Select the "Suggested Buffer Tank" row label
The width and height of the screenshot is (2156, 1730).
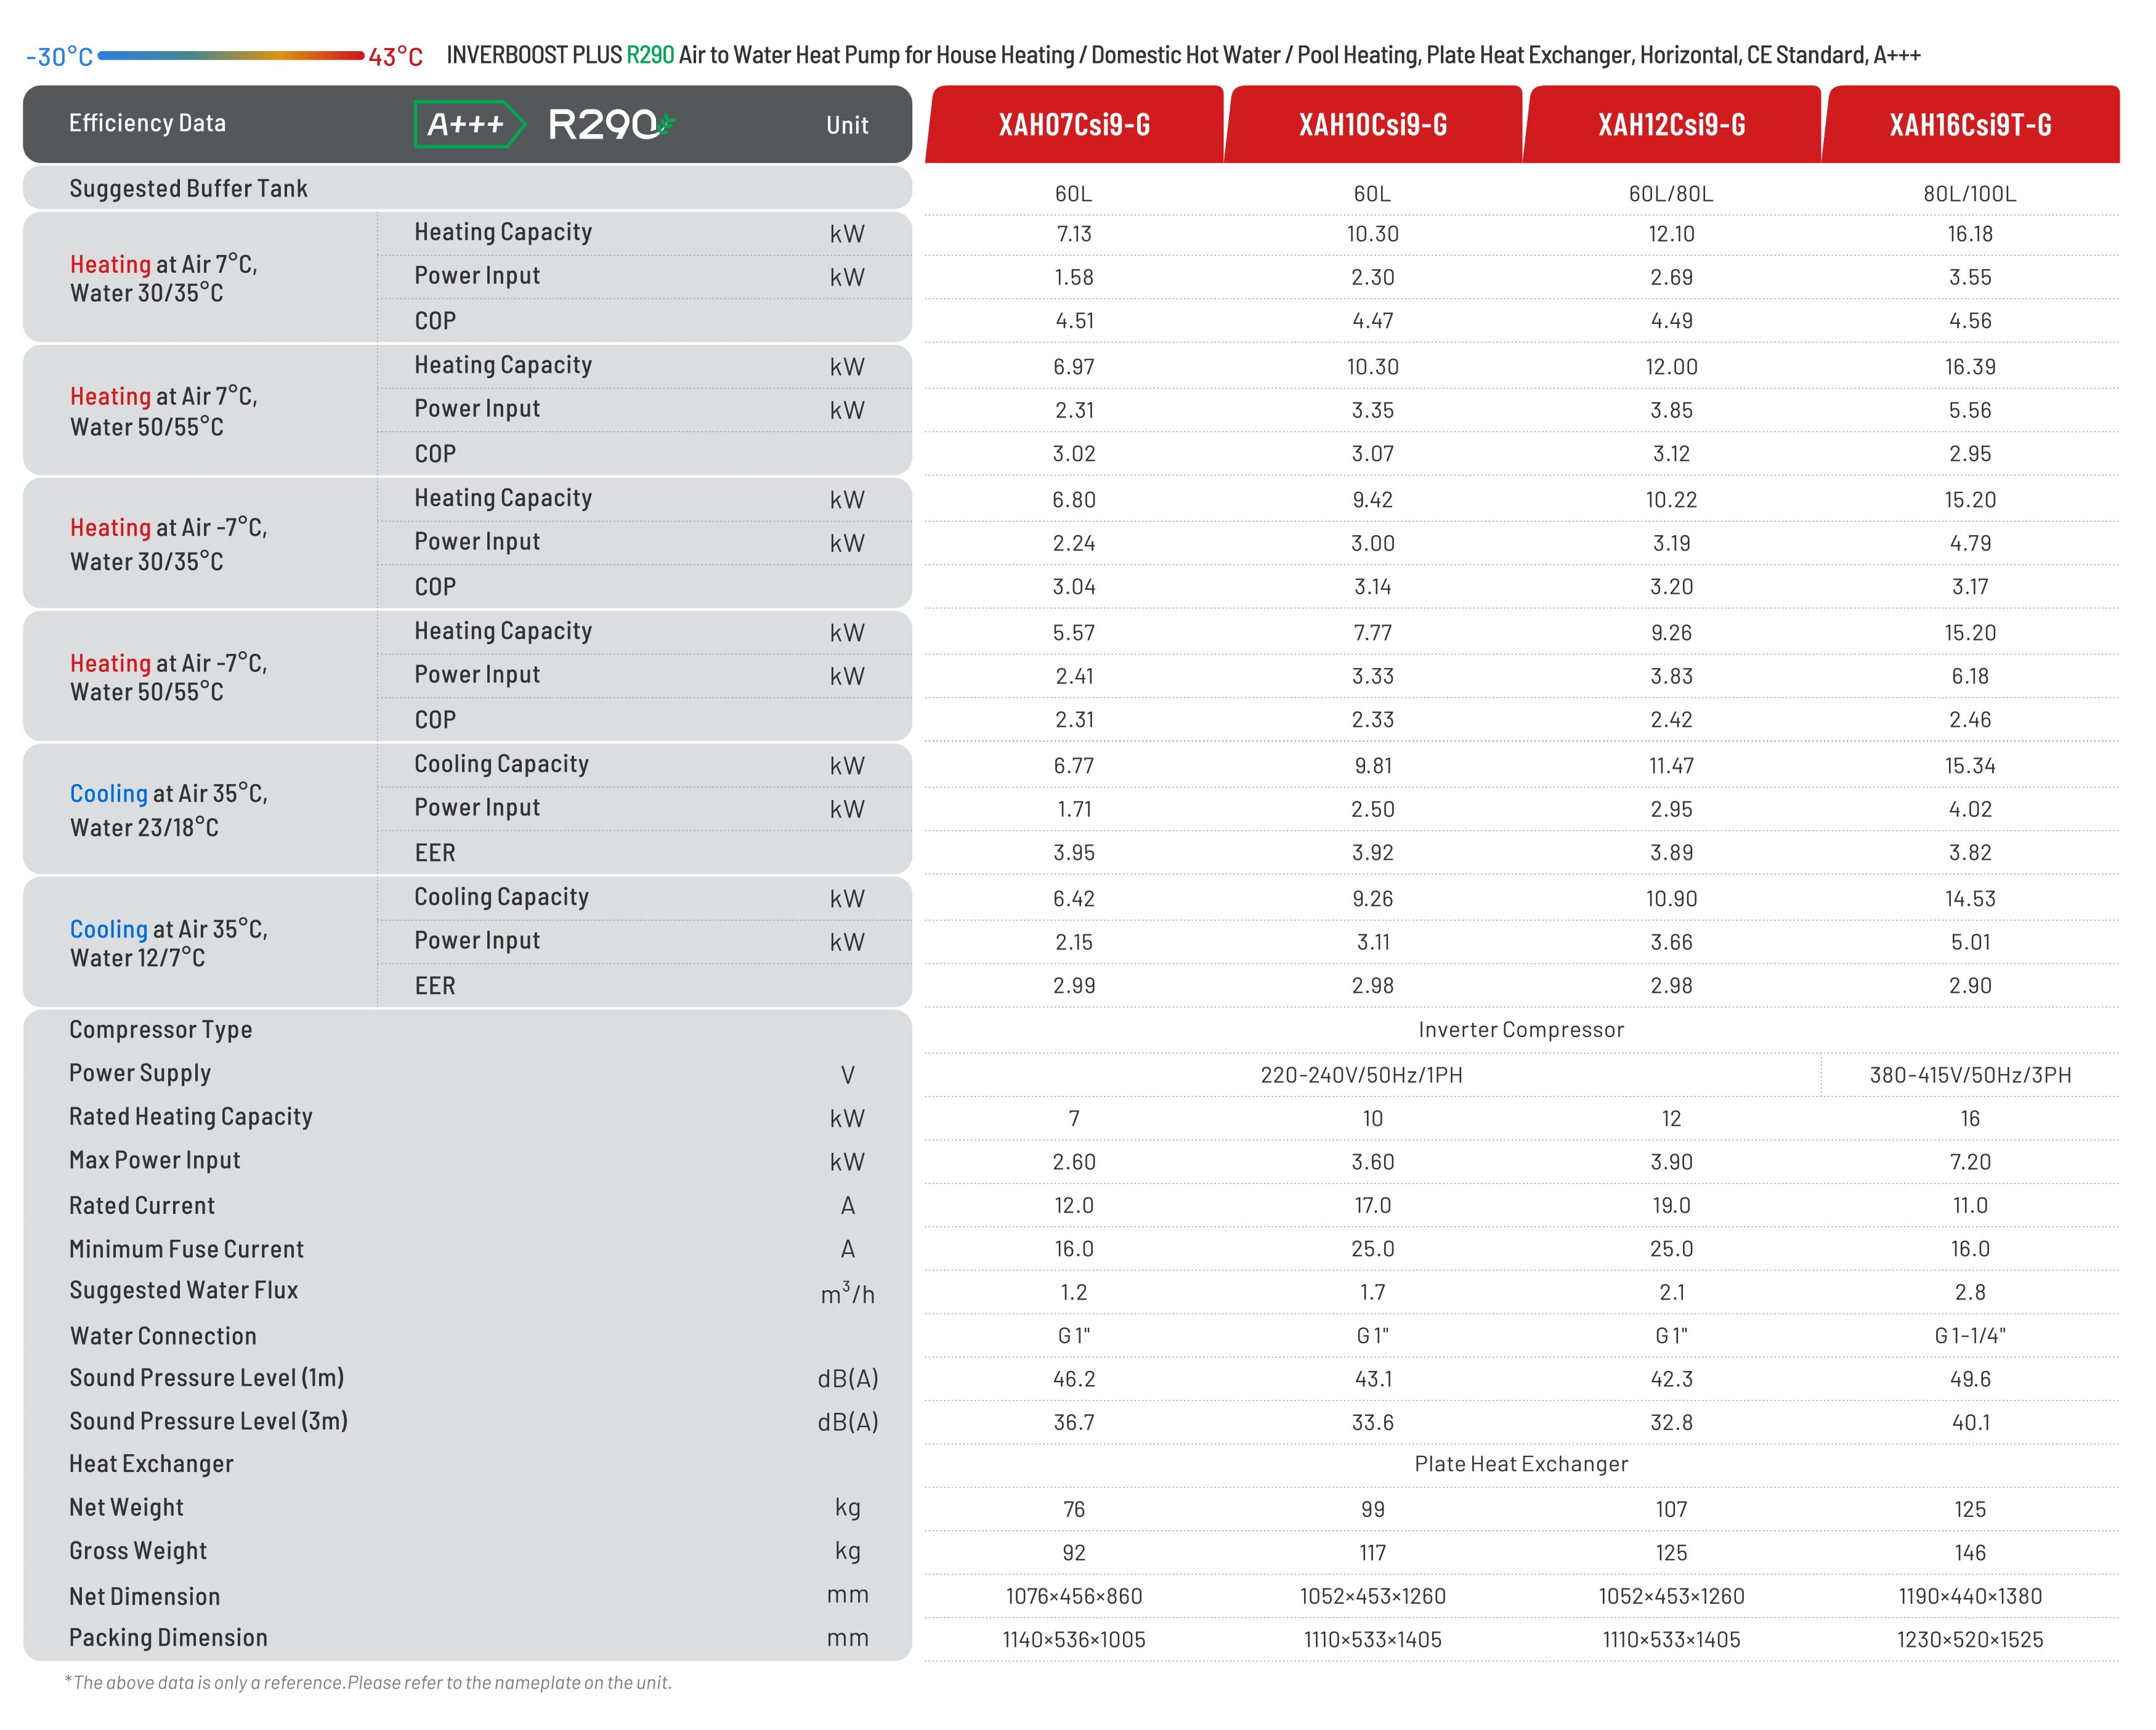coord(188,189)
